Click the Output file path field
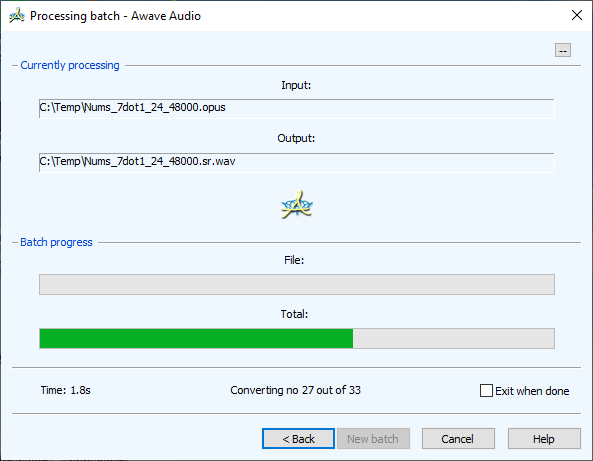This screenshot has width=593, height=461. tap(297, 162)
